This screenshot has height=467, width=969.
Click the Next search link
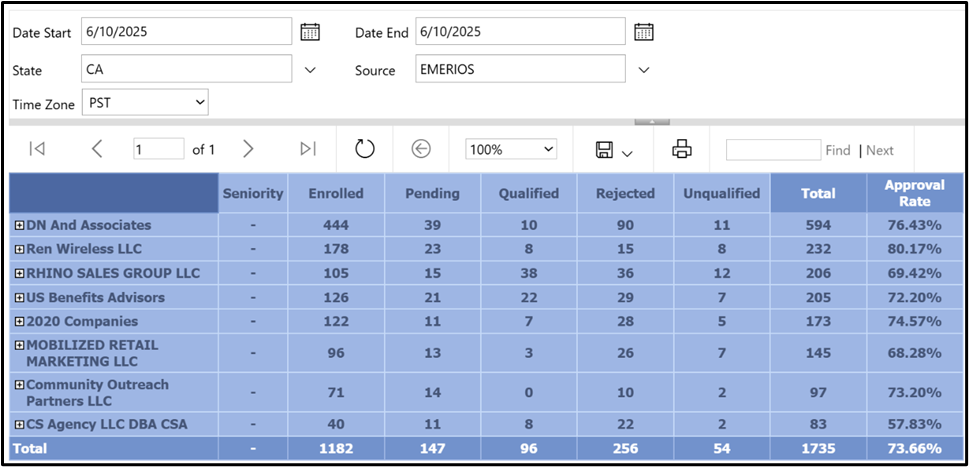click(880, 150)
